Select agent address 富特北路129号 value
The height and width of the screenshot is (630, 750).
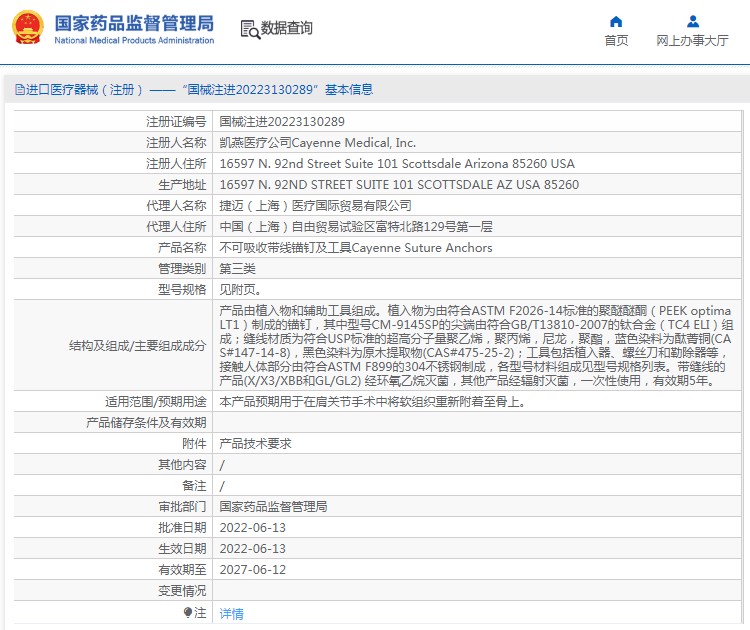(356, 227)
